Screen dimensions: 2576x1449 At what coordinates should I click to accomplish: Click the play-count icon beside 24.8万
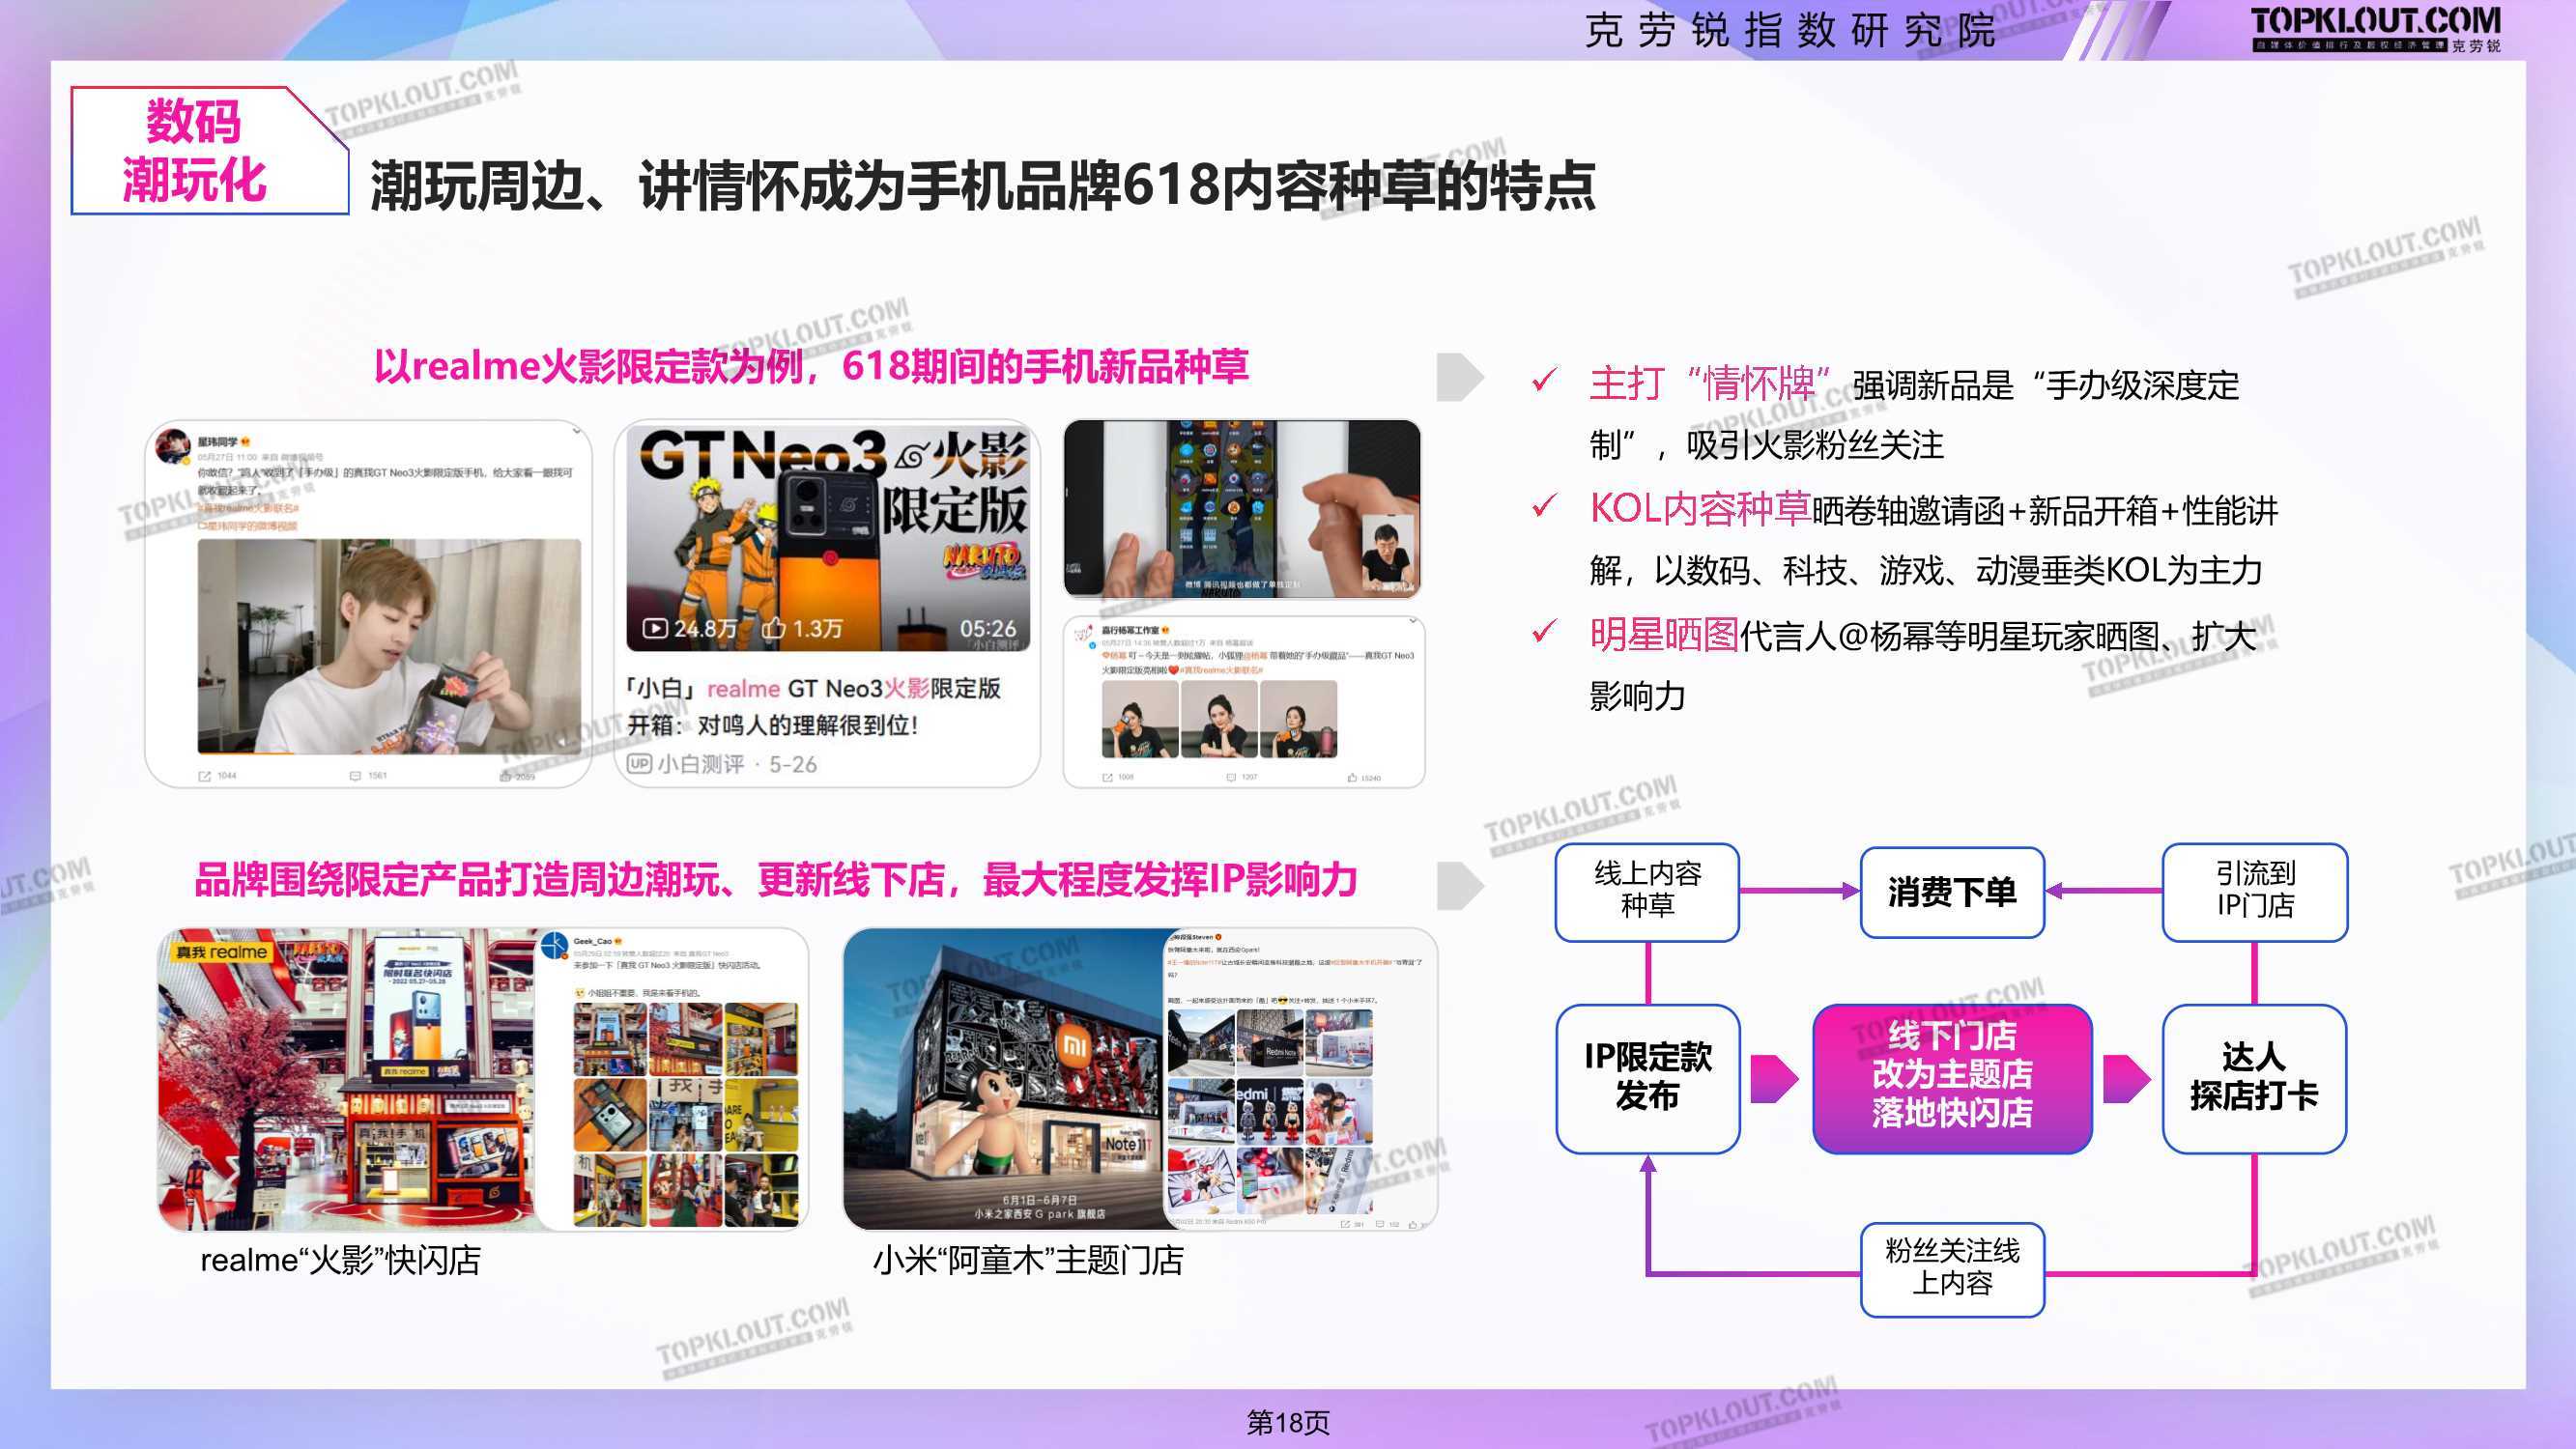click(x=654, y=628)
